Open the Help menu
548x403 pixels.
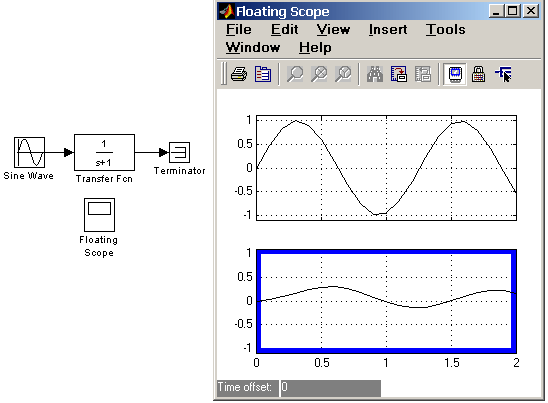[x=315, y=48]
